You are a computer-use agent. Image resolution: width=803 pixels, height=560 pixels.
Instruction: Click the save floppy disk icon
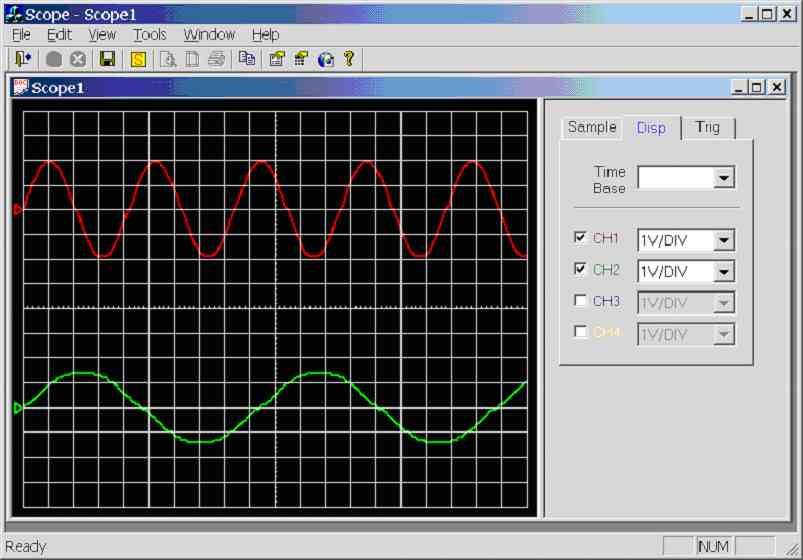tap(107, 59)
